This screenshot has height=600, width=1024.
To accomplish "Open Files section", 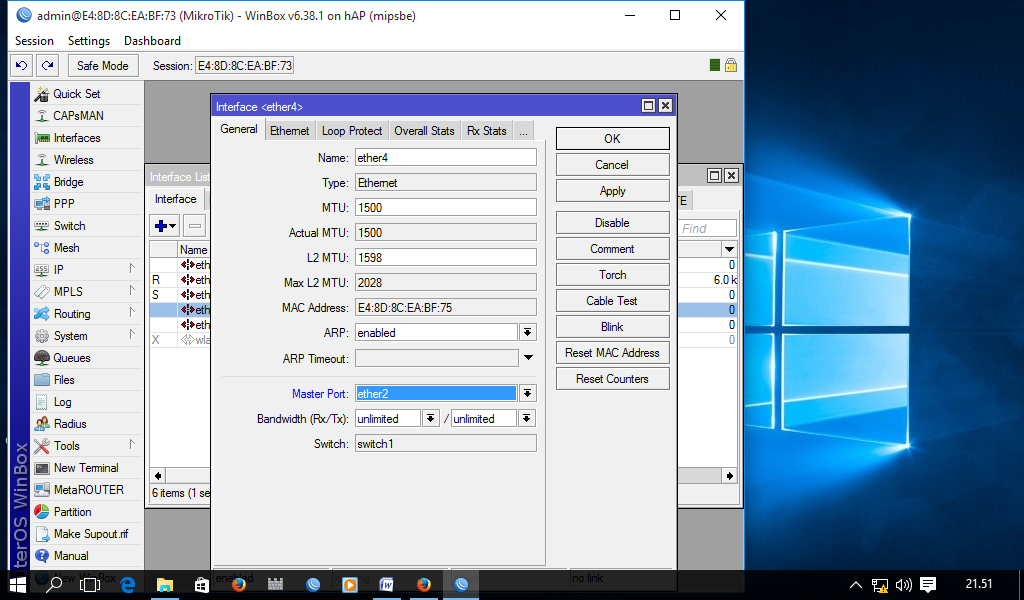I will pyautogui.click(x=64, y=380).
